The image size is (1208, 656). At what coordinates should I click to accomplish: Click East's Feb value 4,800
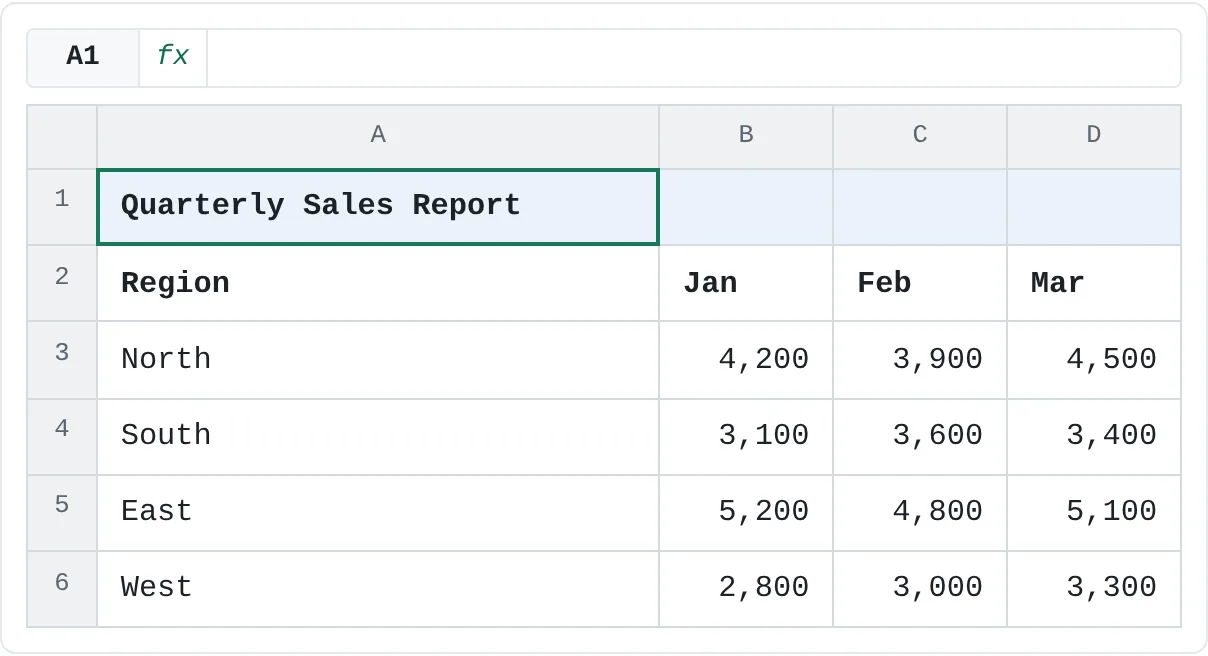[x=920, y=513]
